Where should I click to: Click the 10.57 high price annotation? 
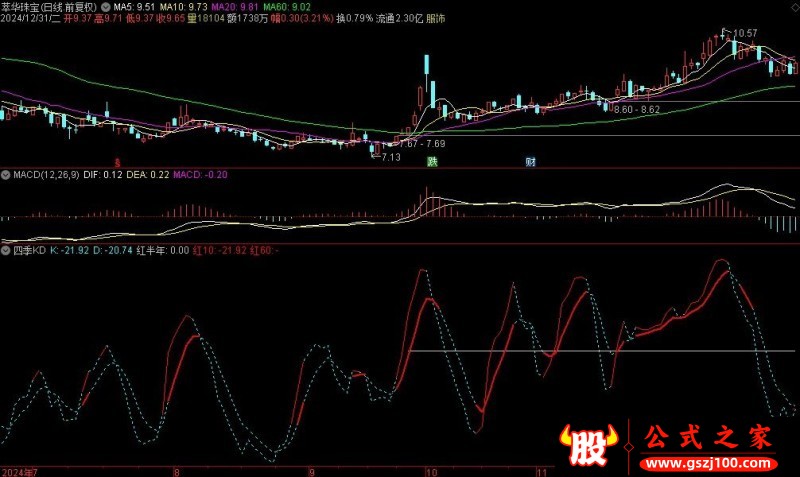point(745,34)
